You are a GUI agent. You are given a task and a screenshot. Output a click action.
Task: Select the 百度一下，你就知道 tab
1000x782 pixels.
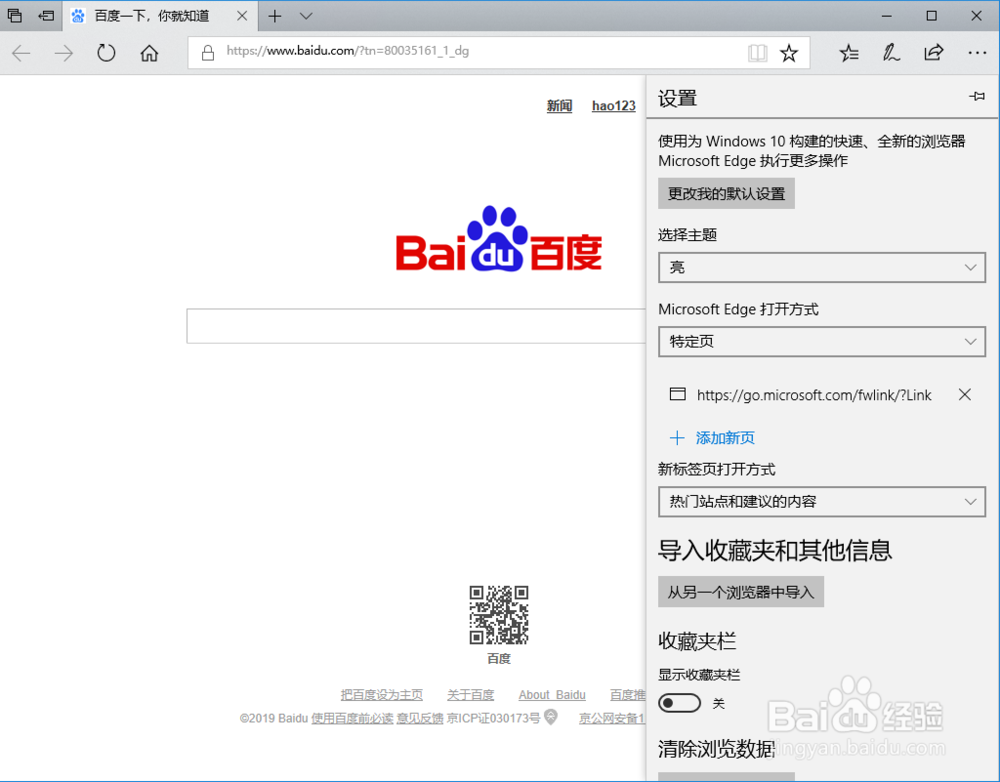(152, 16)
